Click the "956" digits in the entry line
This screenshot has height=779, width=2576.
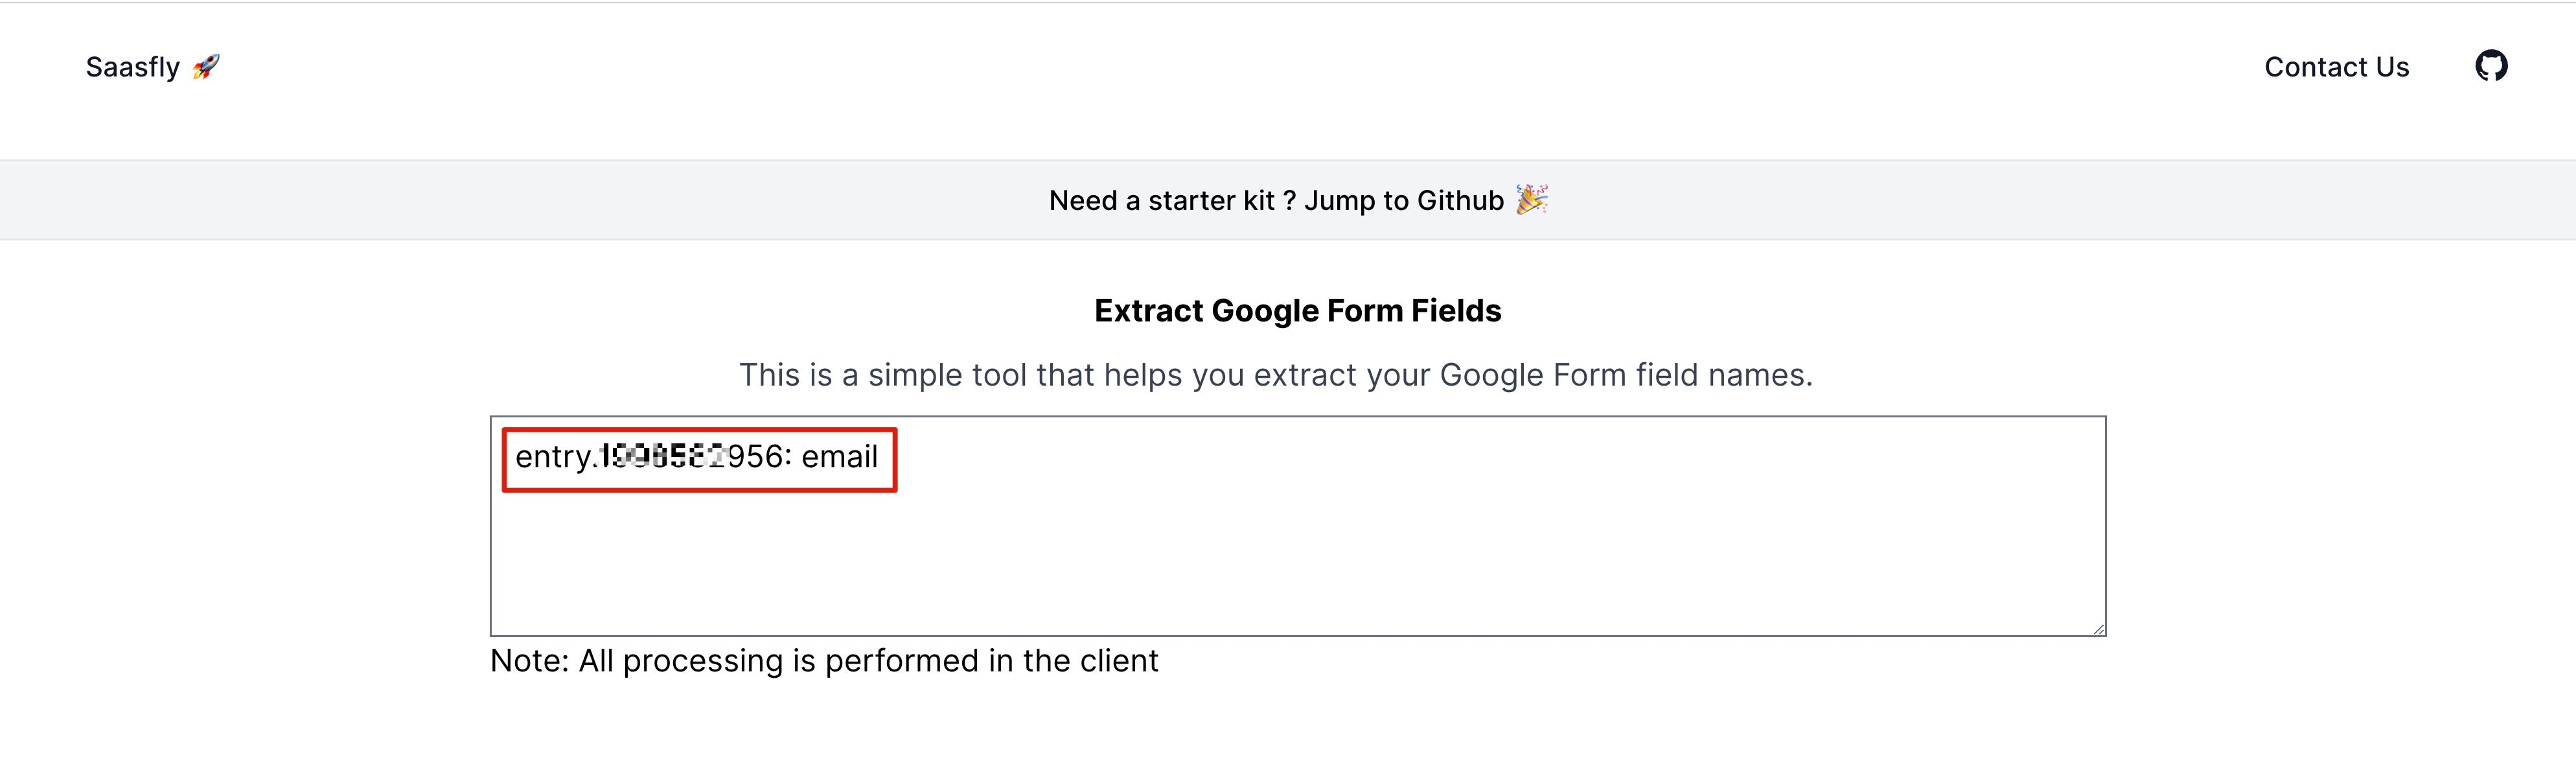pos(755,457)
